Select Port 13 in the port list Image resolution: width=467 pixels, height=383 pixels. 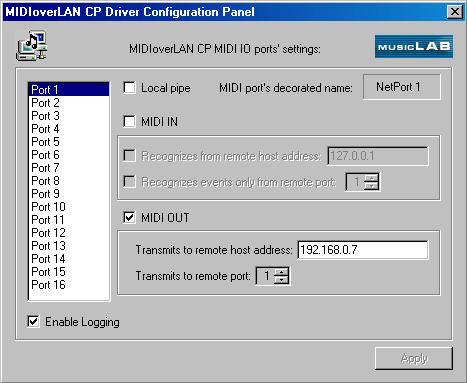tap(69, 246)
